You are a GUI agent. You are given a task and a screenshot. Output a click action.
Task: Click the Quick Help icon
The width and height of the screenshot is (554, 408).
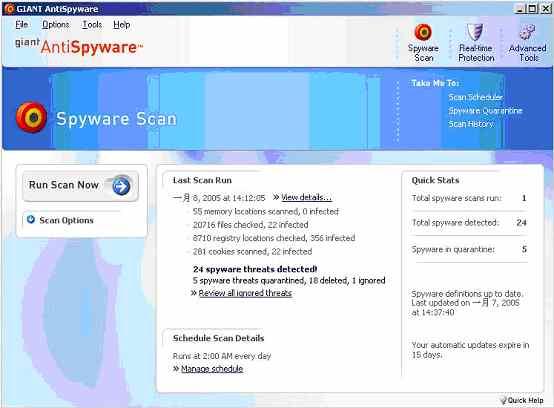503,400
